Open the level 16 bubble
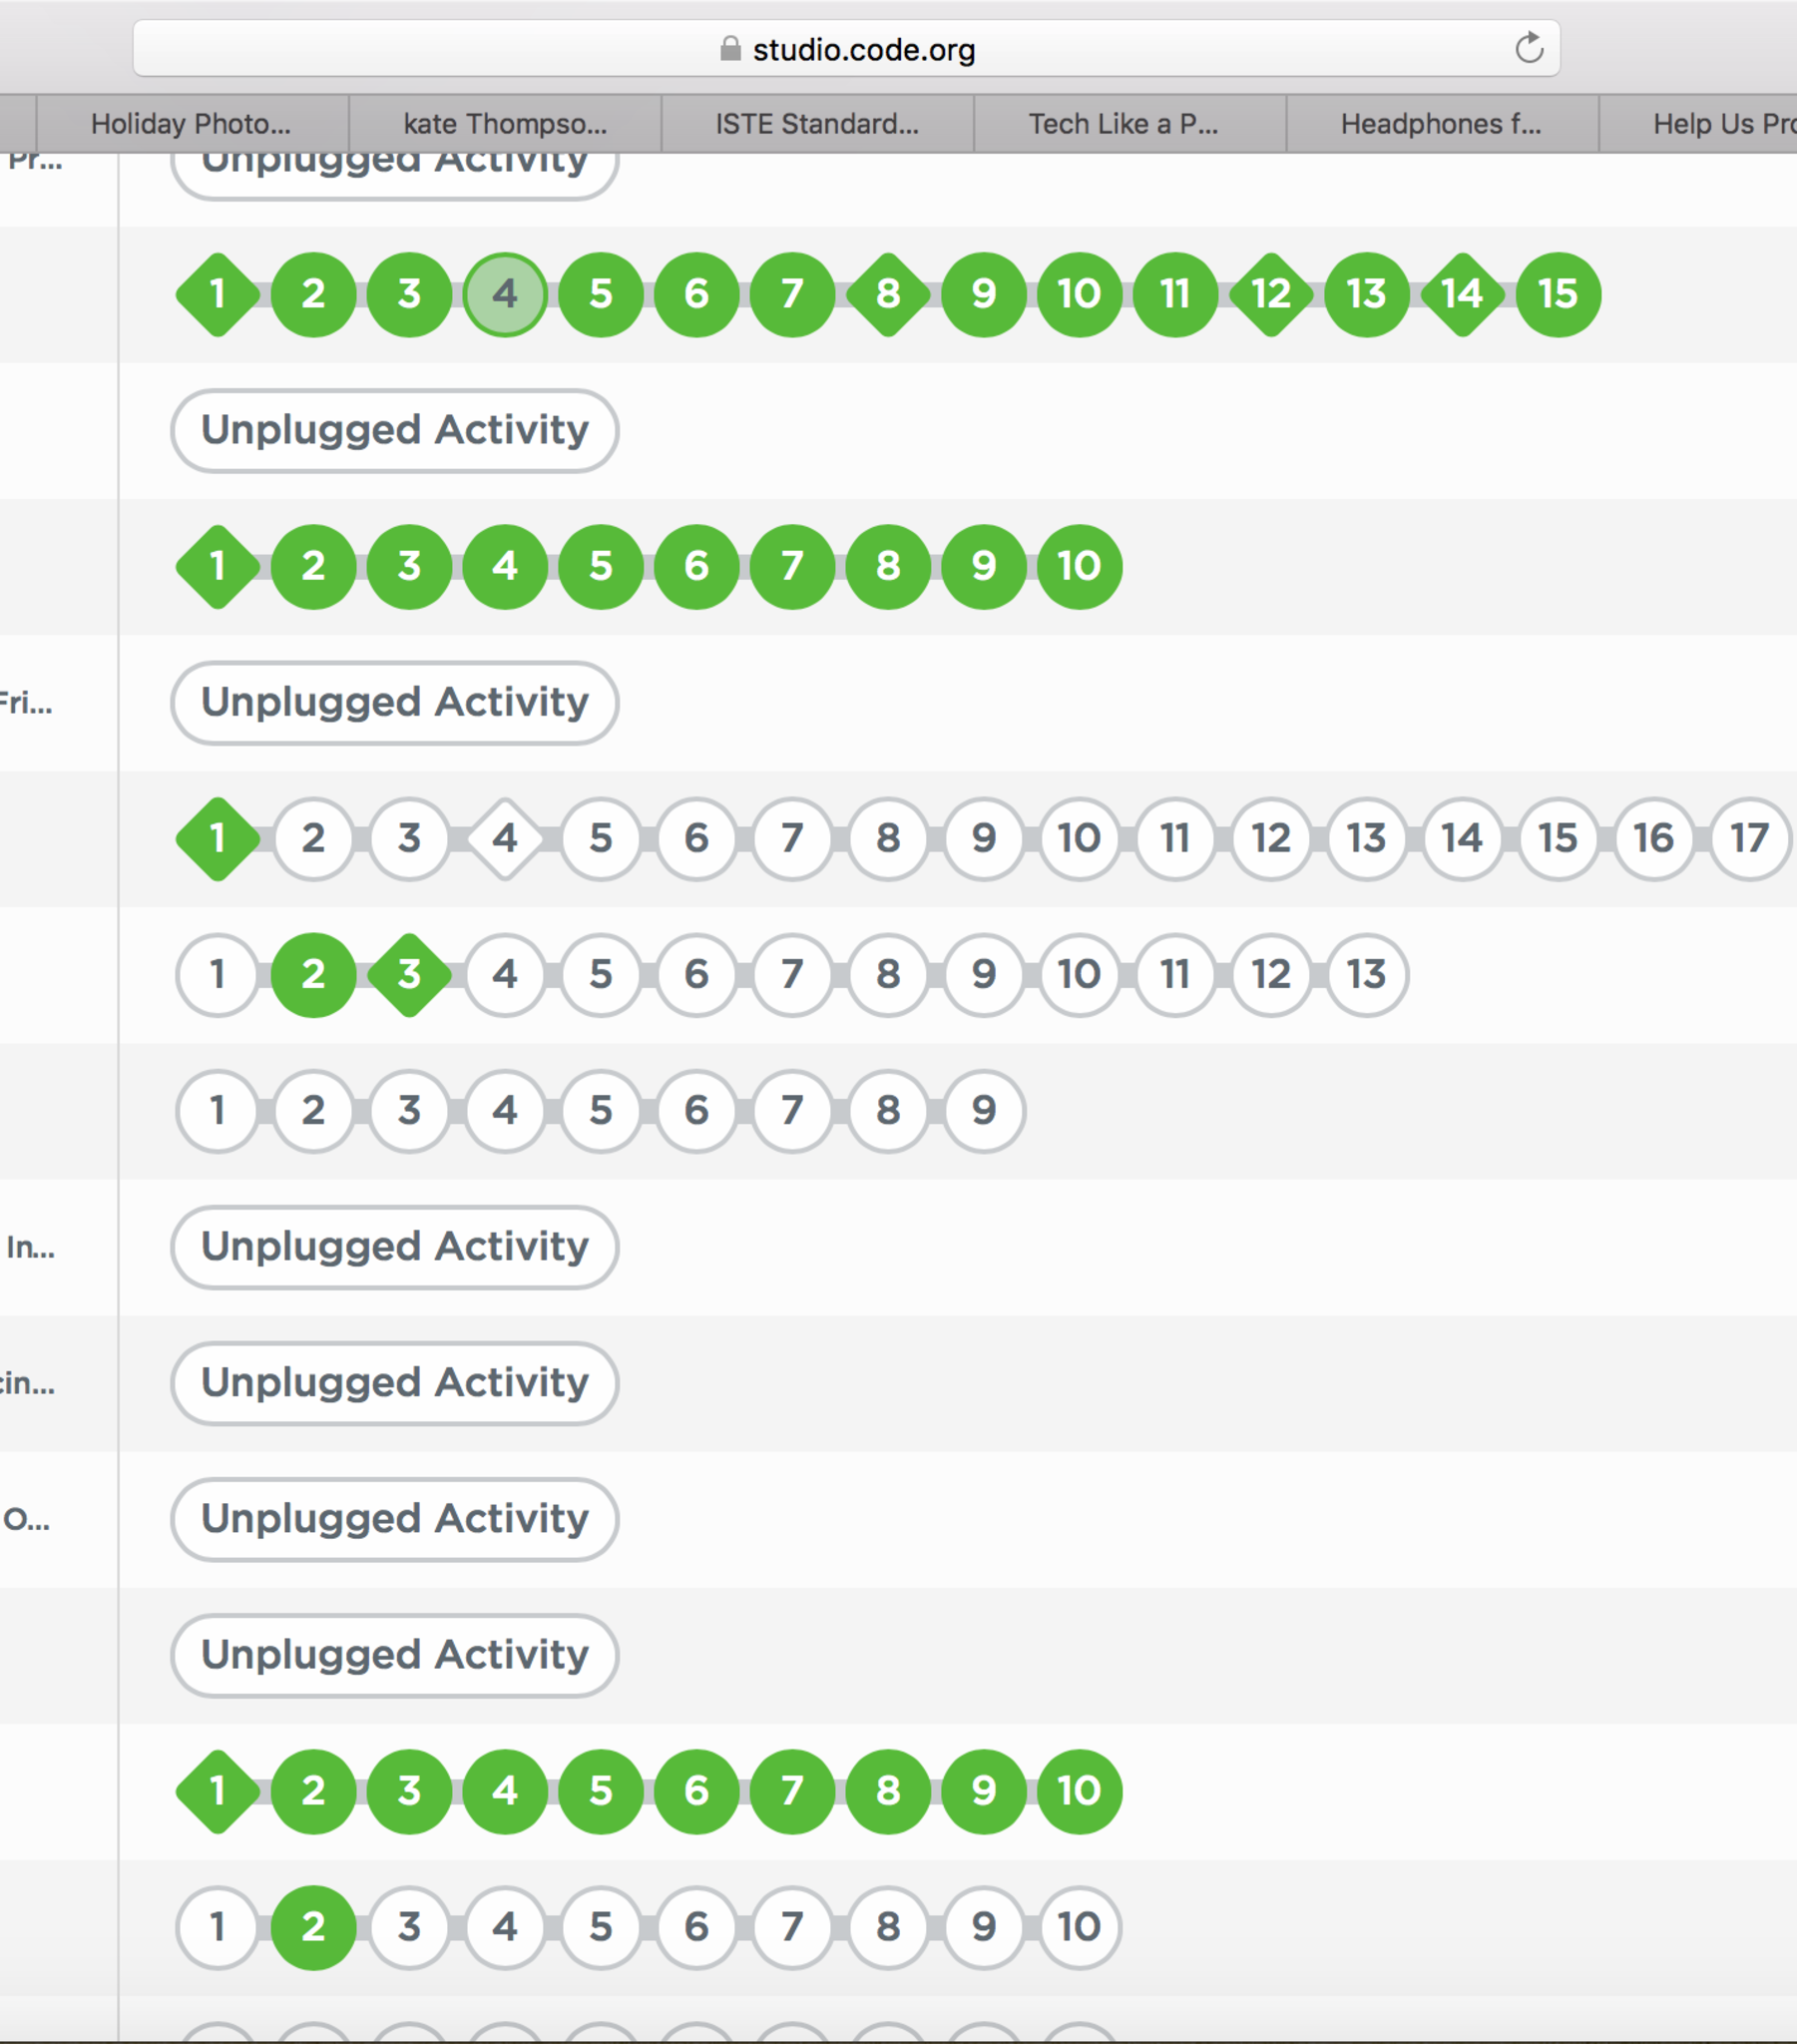 point(1653,838)
